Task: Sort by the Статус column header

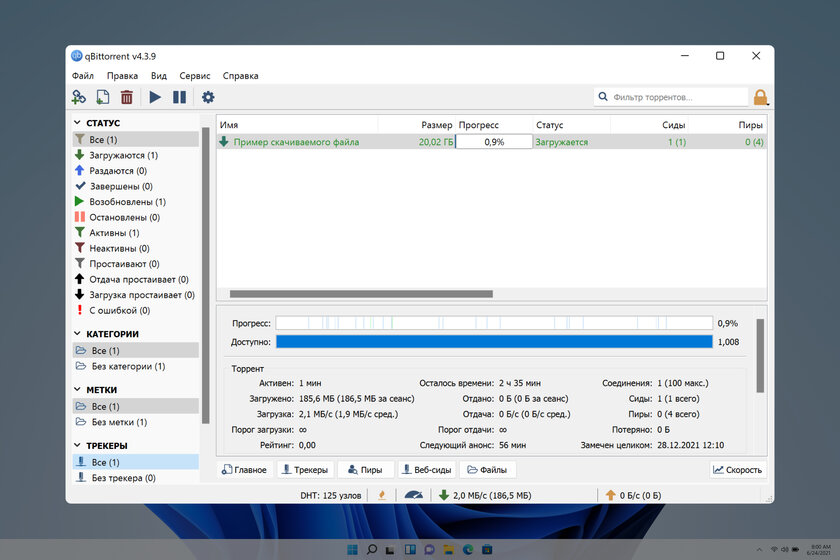Action: (572, 125)
